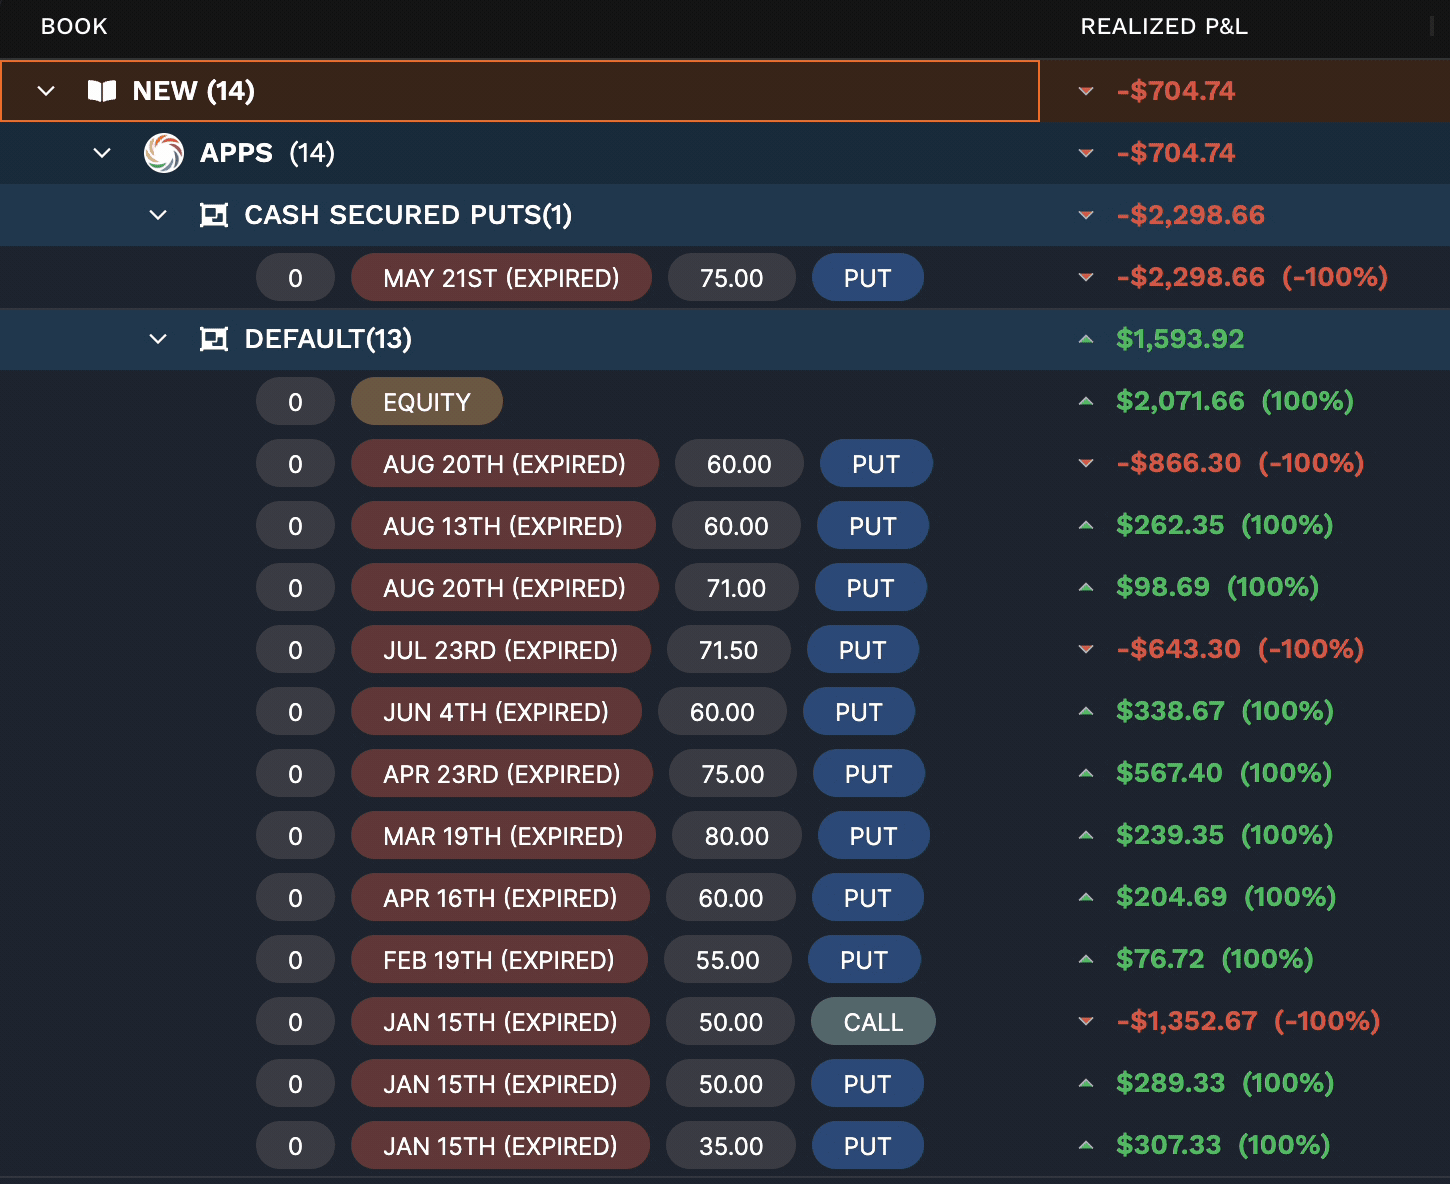
Task: Click the 71.50 strike price badge
Action: (728, 650)
